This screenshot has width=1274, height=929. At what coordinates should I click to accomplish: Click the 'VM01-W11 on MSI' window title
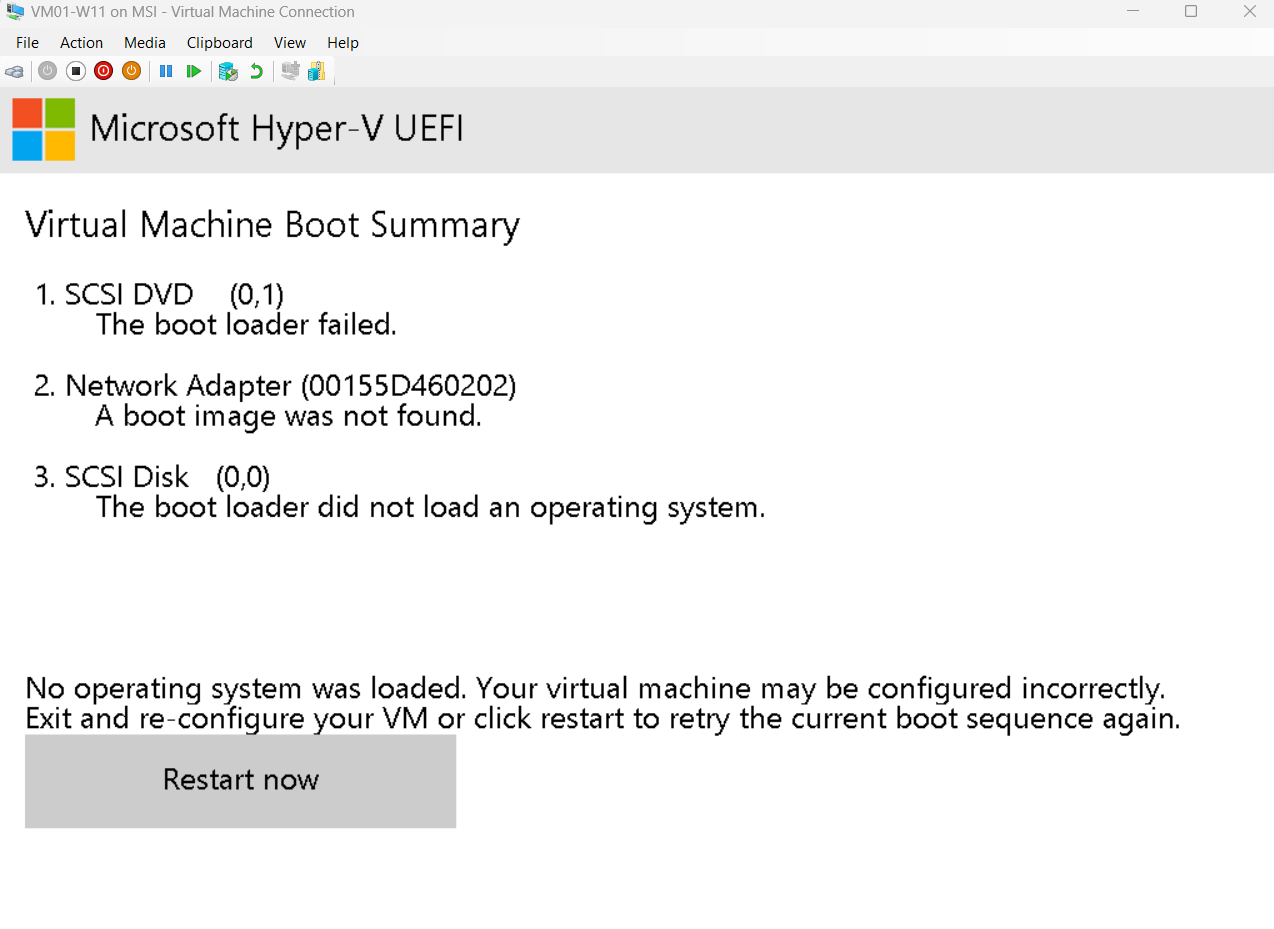193,12
